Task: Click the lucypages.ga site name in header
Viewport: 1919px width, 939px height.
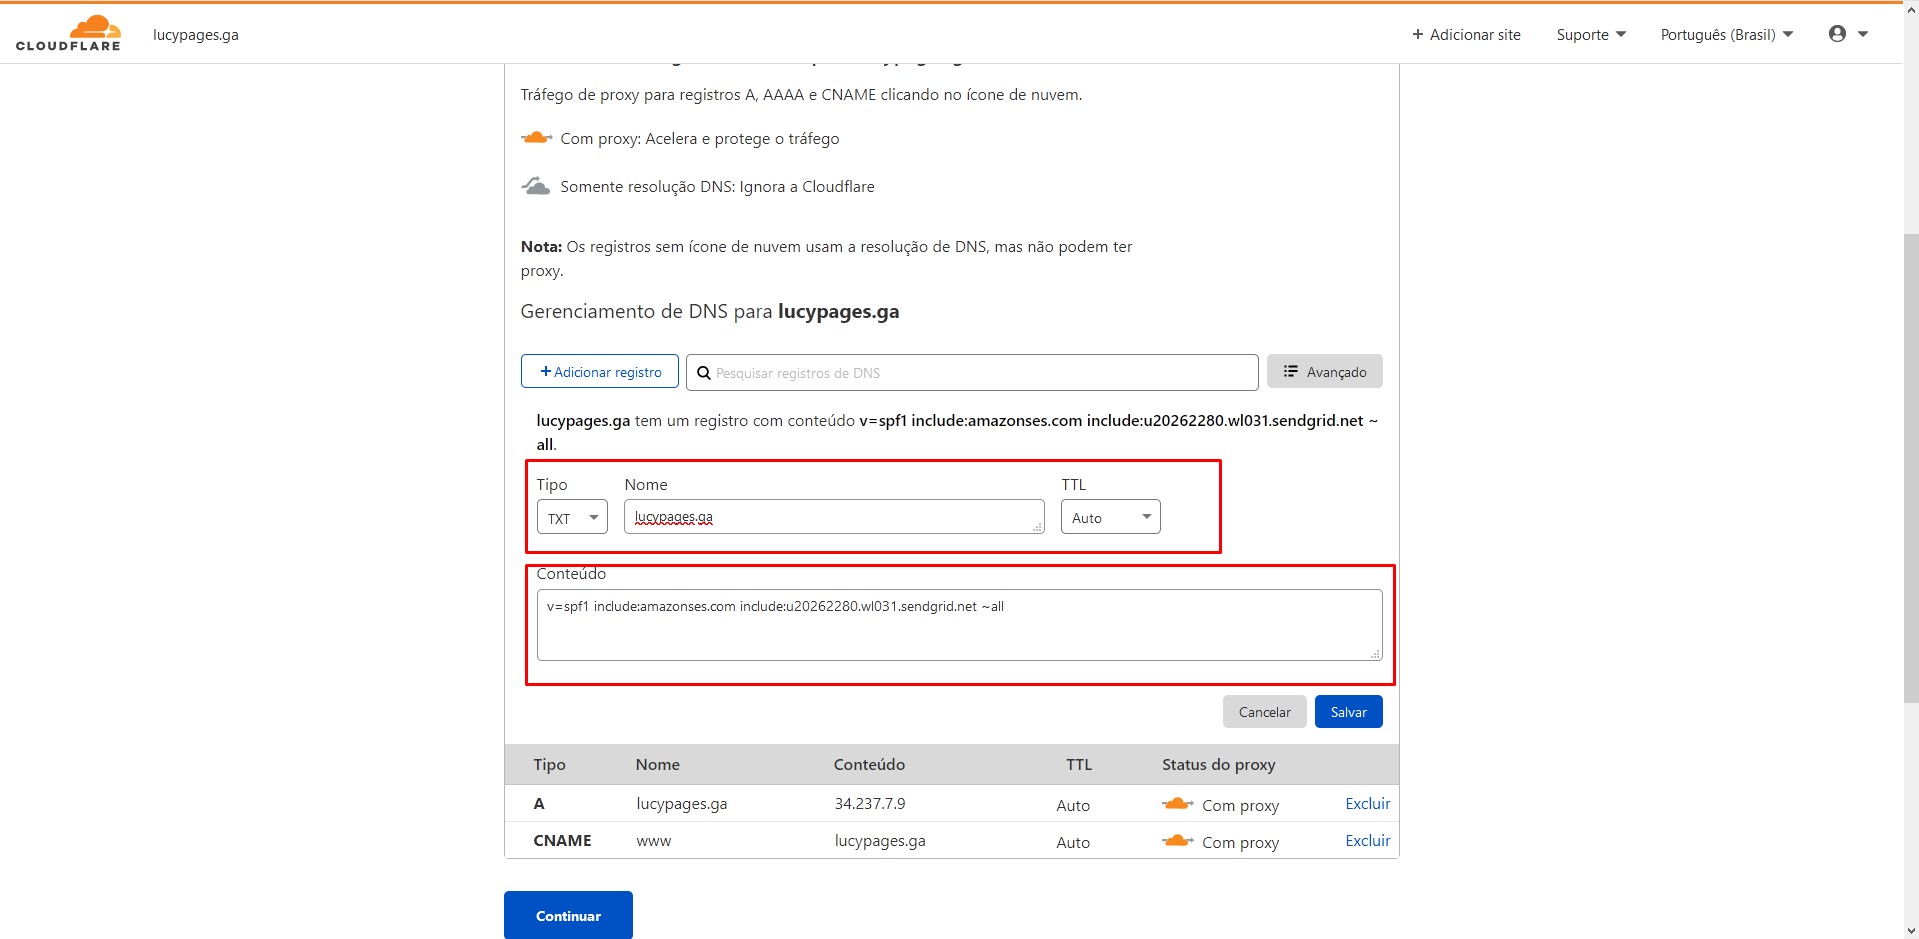Action: point(196,34)
